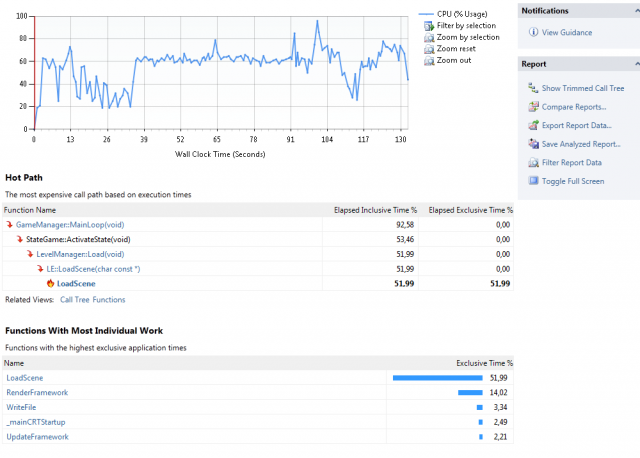Click the Filter Report Data icon
This screenshot has height=458, width=640.
click(x=532, y=163)
